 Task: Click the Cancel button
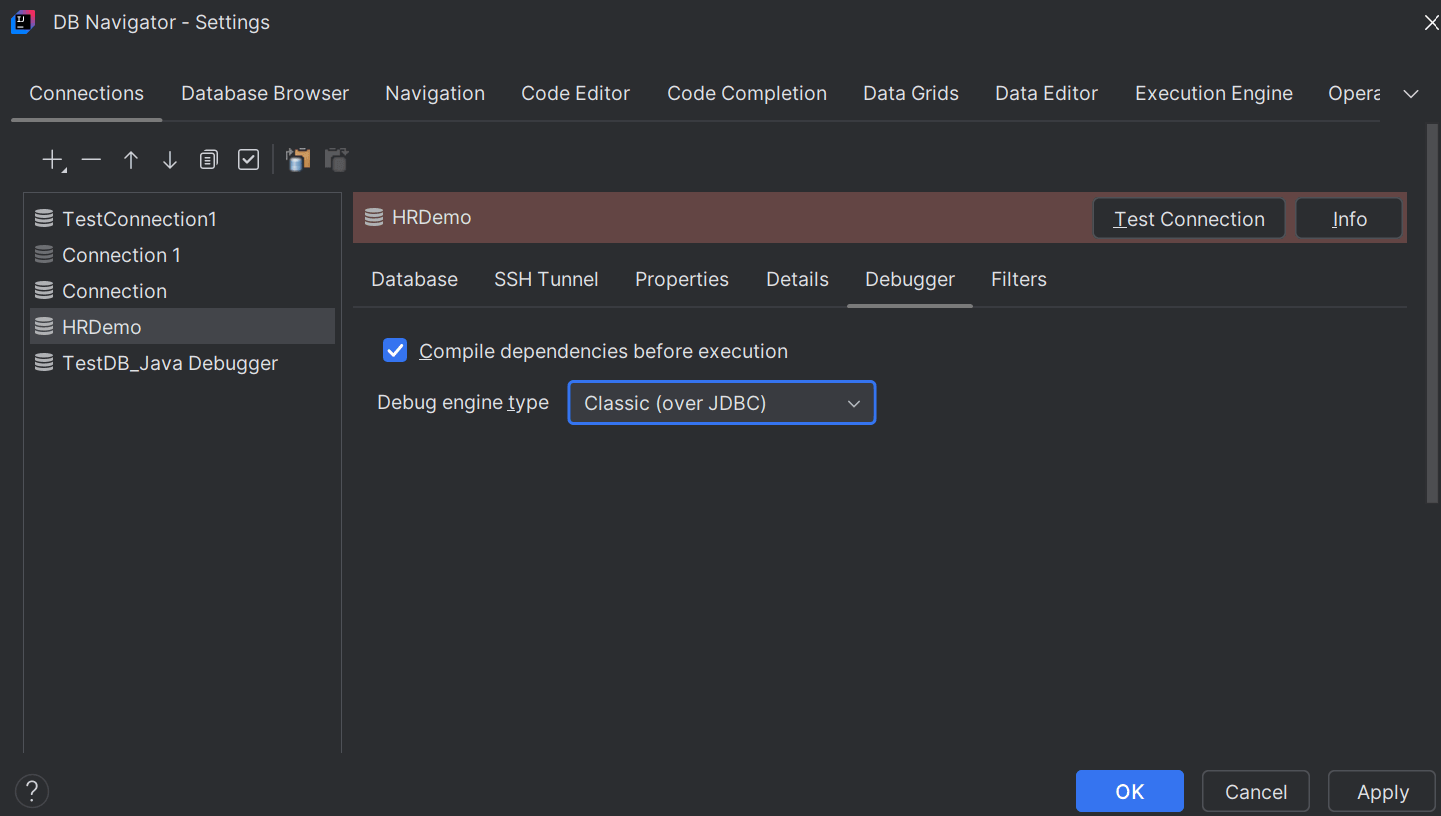pos(1256,792)
